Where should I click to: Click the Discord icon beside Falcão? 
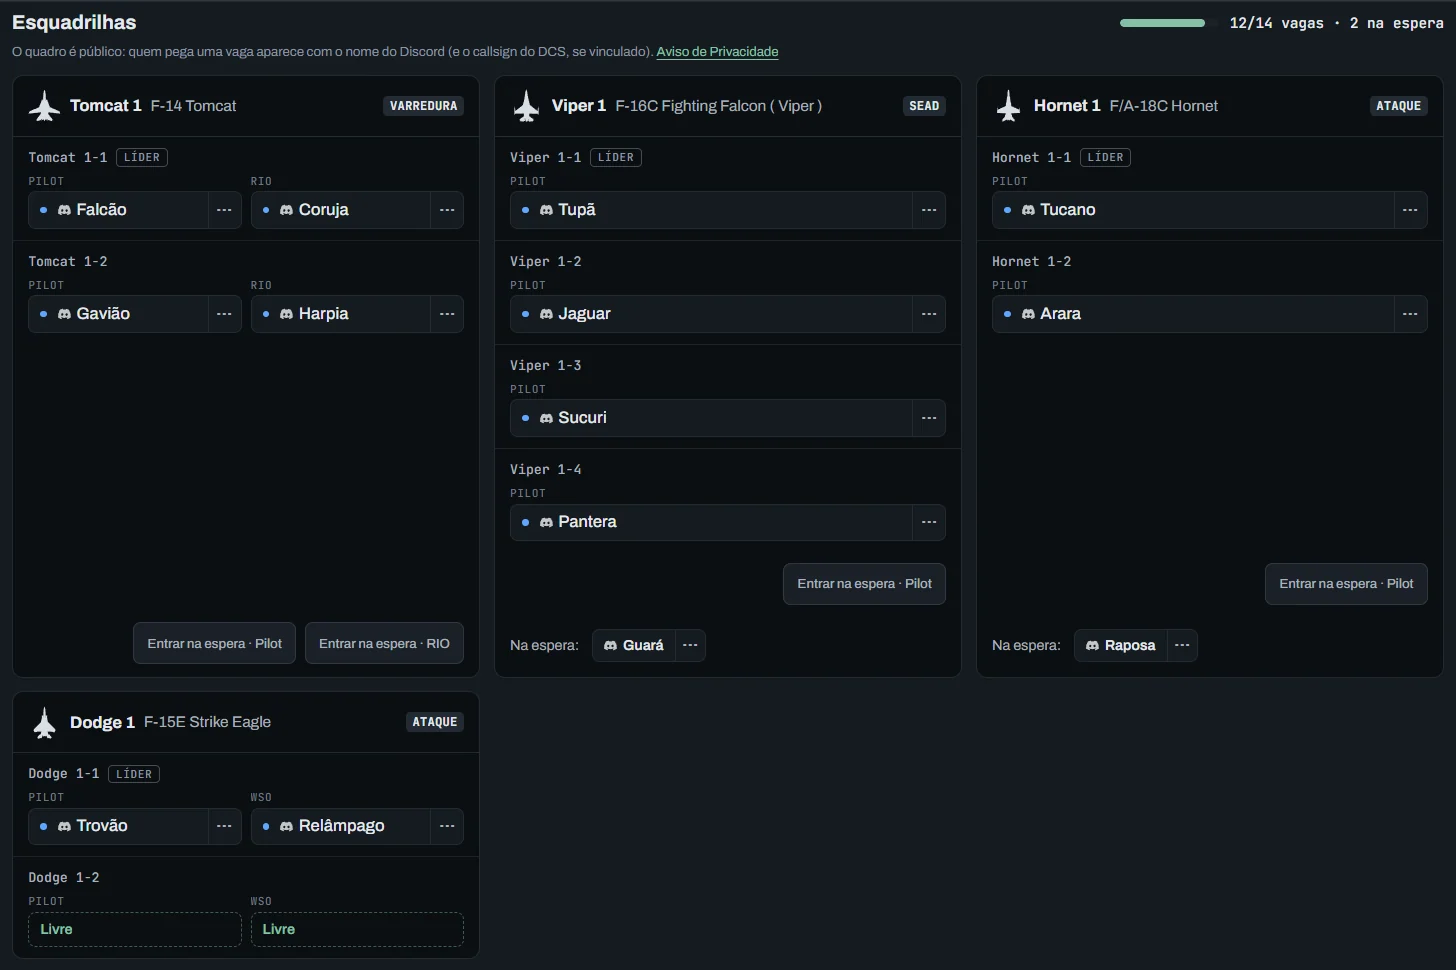(64, 210)
